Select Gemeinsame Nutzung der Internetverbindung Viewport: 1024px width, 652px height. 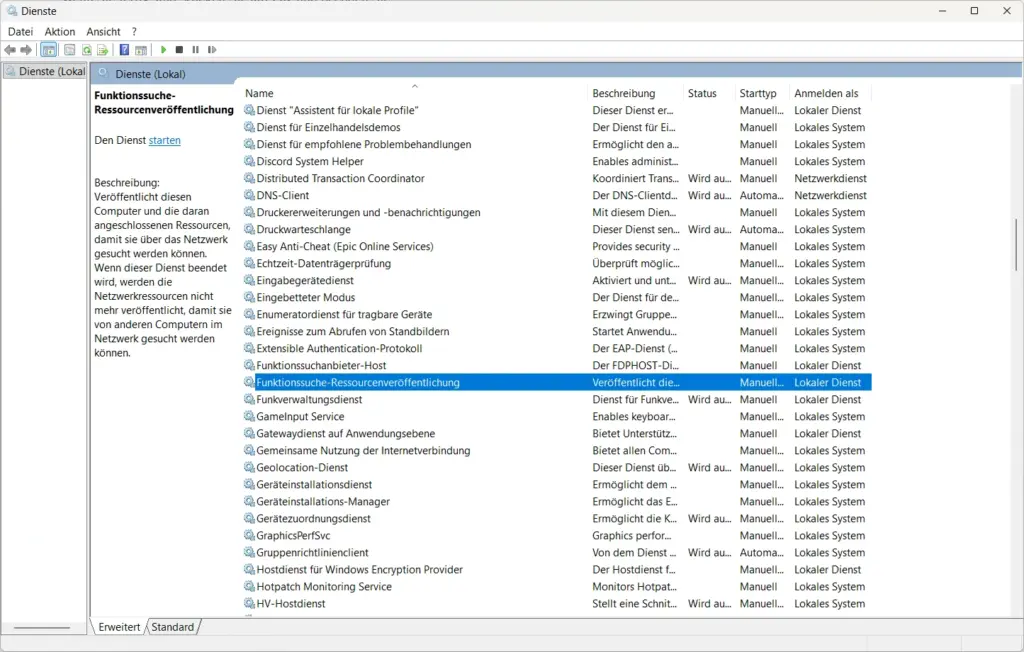pyautogui.click(x=557, y=449)
